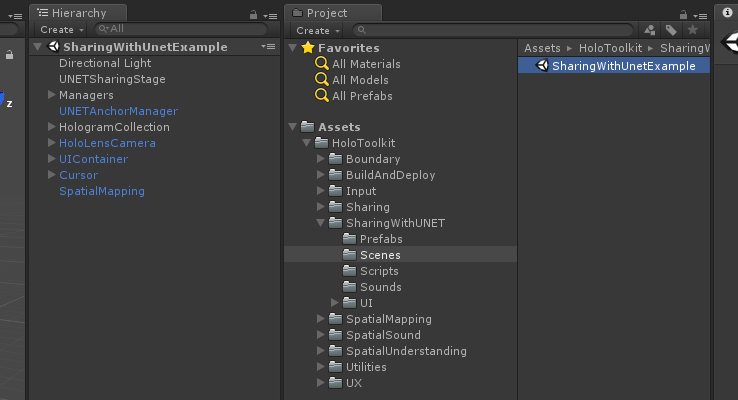
Task: Select the Scenes folder
Action: click(x=401, y=255)
